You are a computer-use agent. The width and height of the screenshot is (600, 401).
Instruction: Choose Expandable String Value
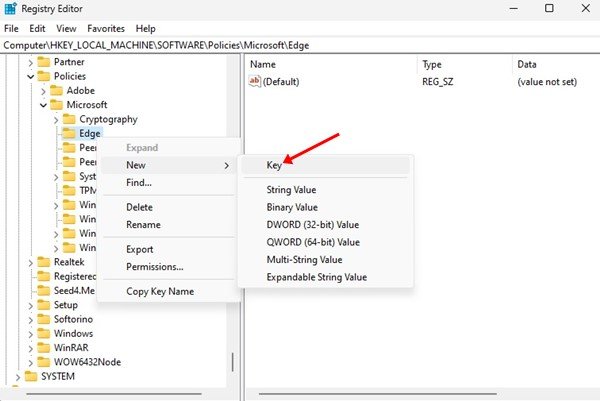tap(326, 277)
